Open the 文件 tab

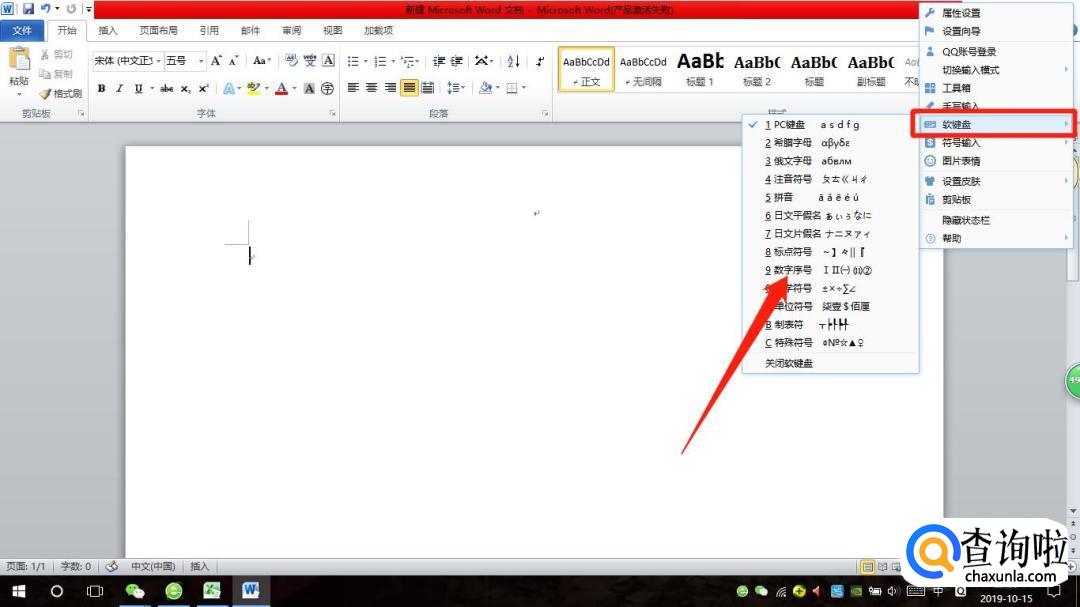click(22, 30)
